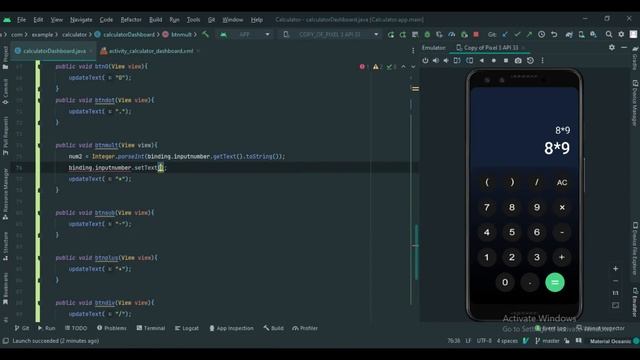The height and width of the screenshot is (360, 640).
Task: Open Search Everywhere magnifier icon
Action: [609, 35]
